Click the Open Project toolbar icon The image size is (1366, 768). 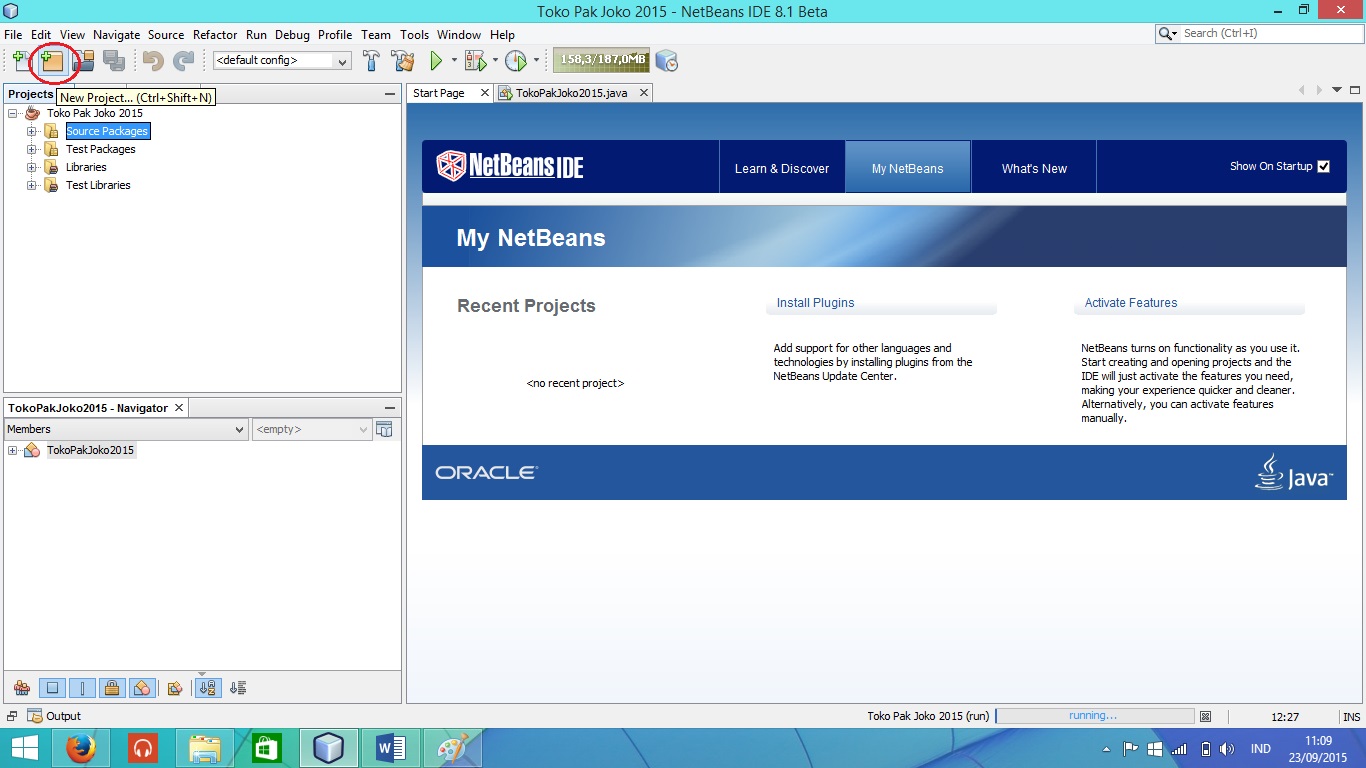[84, 61]
